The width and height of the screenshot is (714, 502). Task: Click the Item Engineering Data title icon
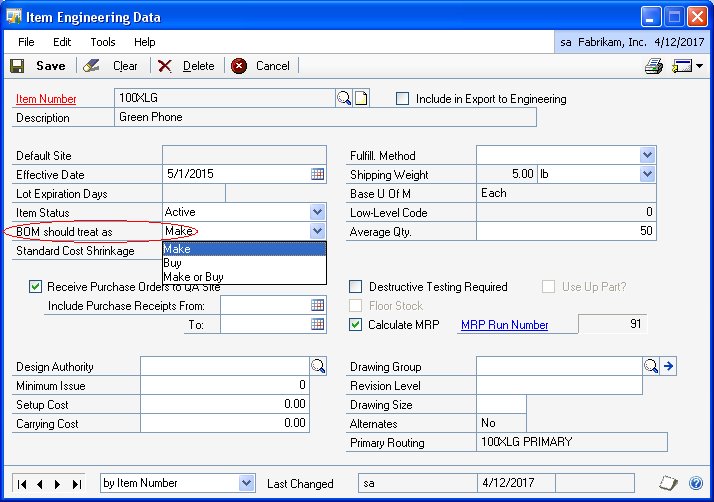[14, 17]
